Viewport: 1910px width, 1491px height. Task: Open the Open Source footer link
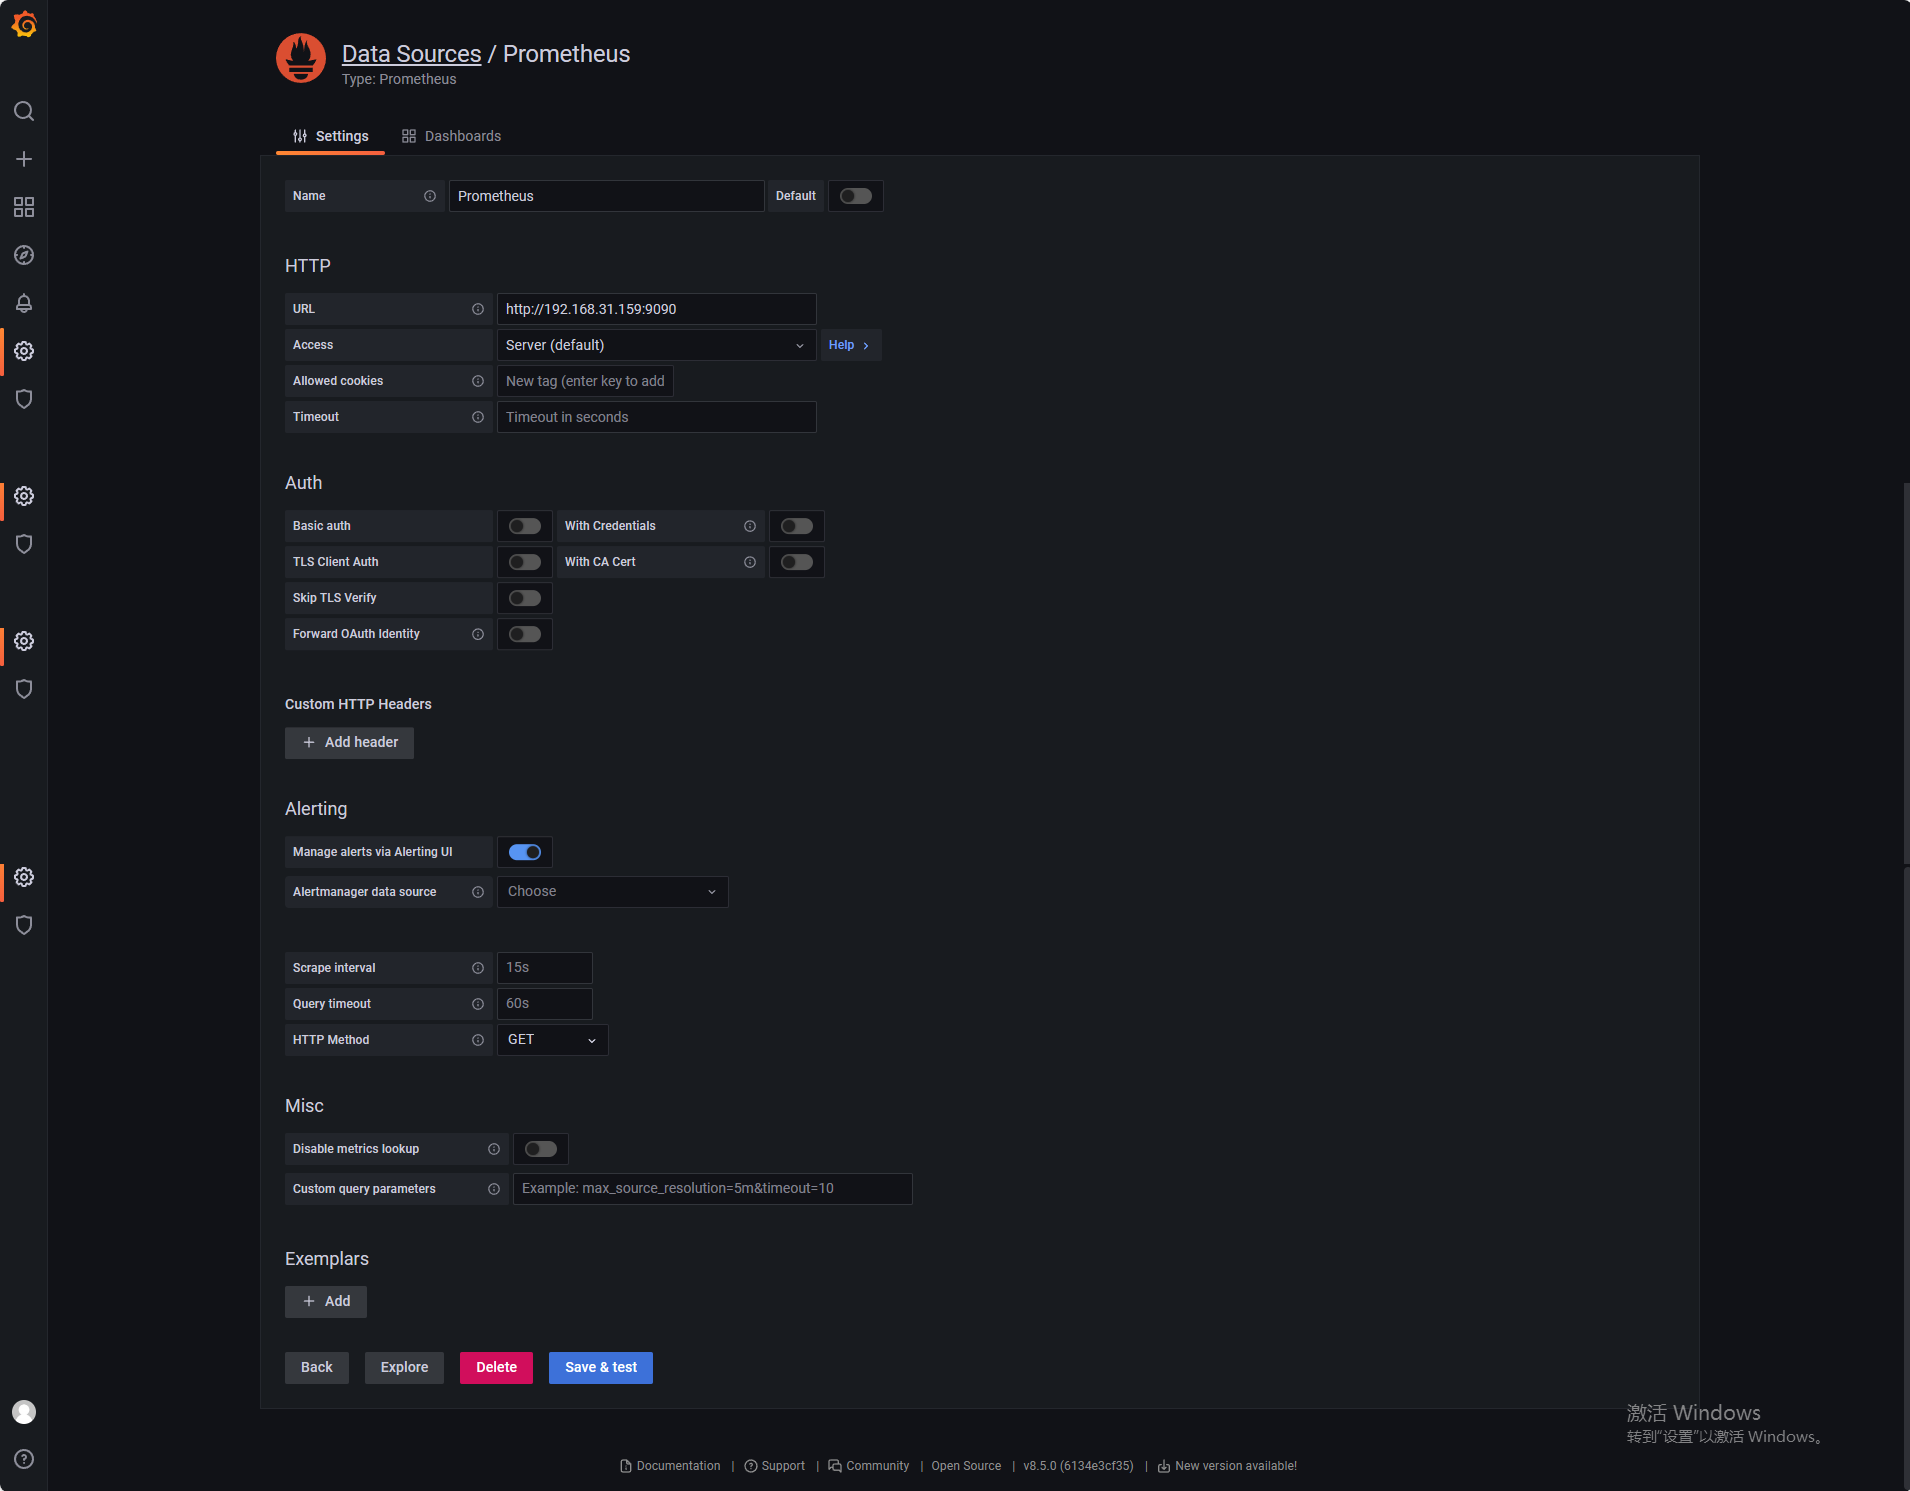click(x=966, y=1466)
